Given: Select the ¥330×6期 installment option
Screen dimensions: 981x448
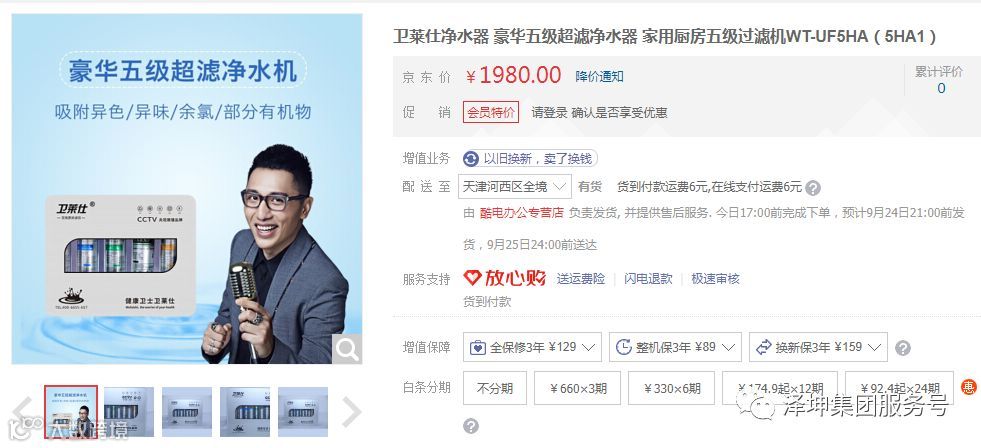Looking at the screenshot, I should point(671,388).
